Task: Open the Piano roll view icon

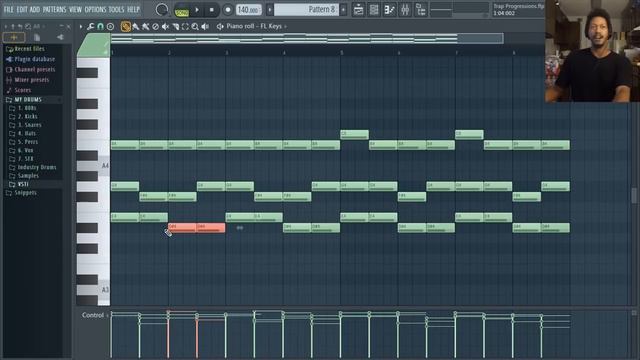Action: (x=389, y=9)
